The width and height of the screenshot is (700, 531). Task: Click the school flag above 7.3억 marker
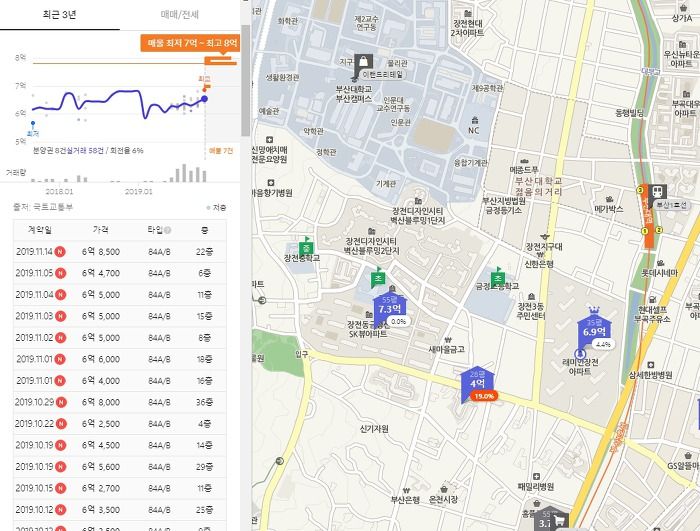pyautogui.click(x=378, y=278)
